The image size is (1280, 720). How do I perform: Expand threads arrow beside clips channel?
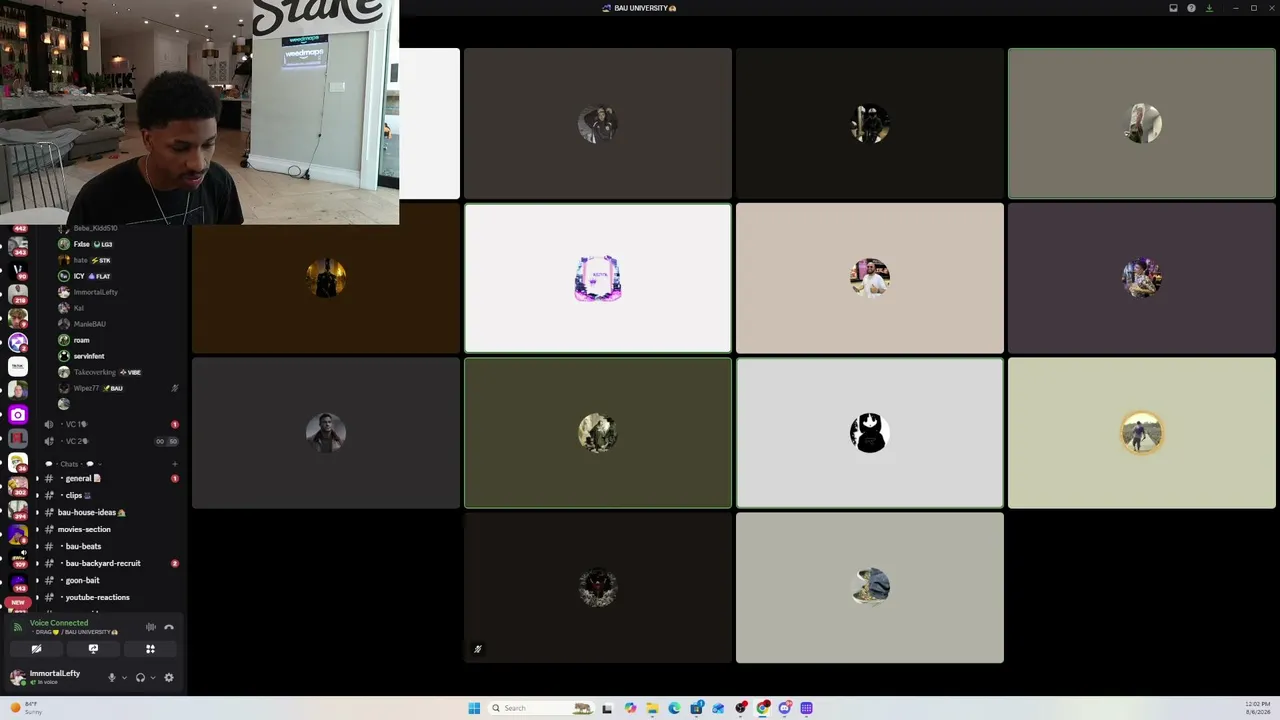(x=37, y=495)
